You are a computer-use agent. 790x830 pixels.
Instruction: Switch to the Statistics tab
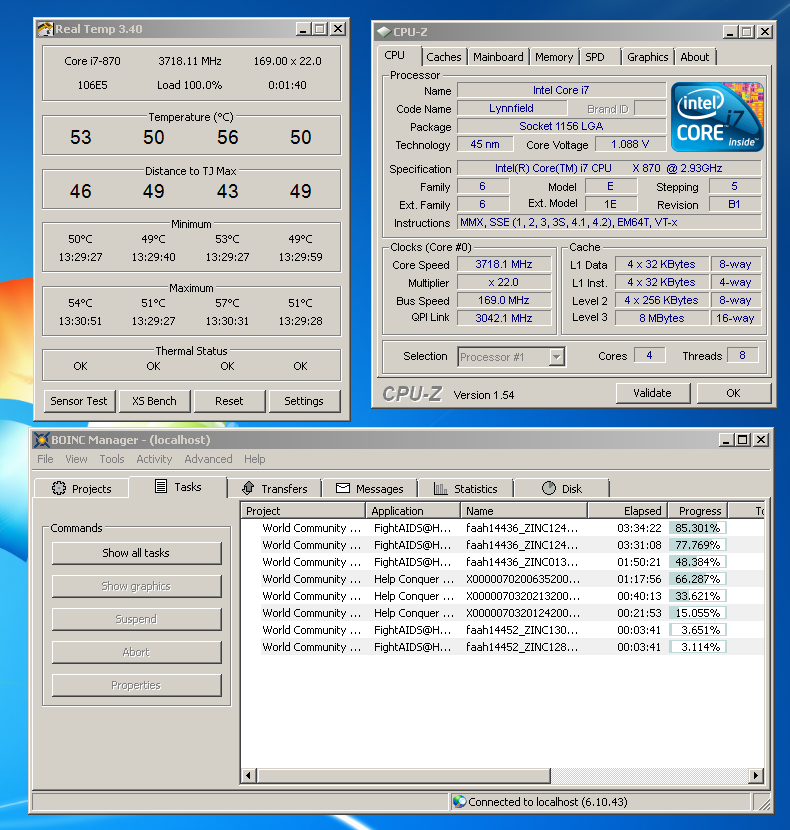(x=465, y=489)
